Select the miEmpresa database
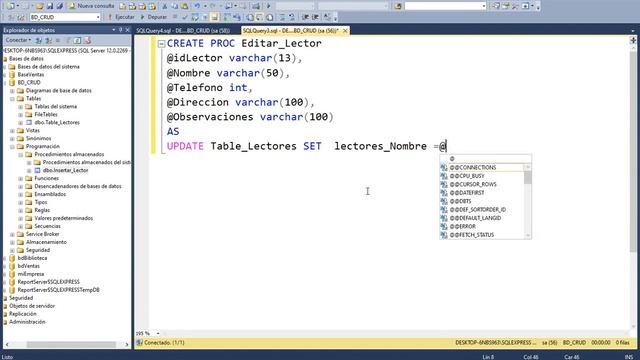 [x=31, y=274]
